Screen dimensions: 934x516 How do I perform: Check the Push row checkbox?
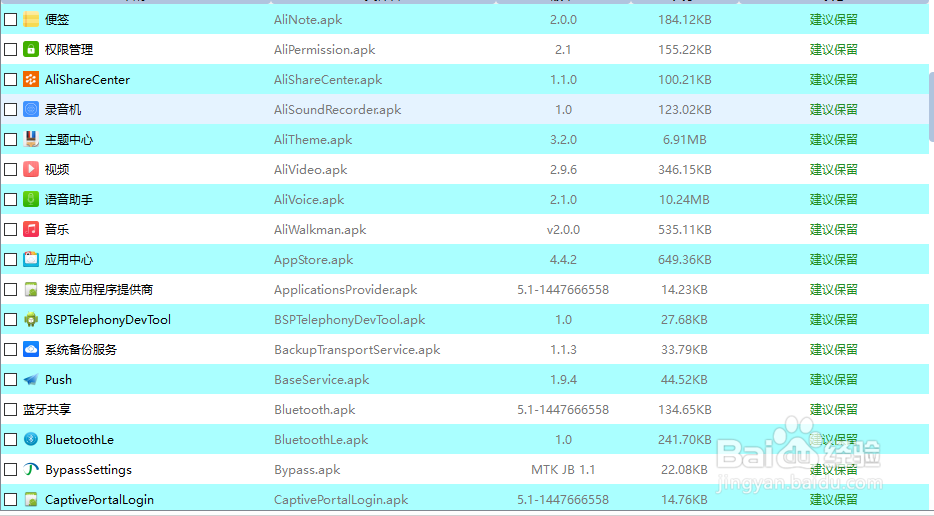10,380
